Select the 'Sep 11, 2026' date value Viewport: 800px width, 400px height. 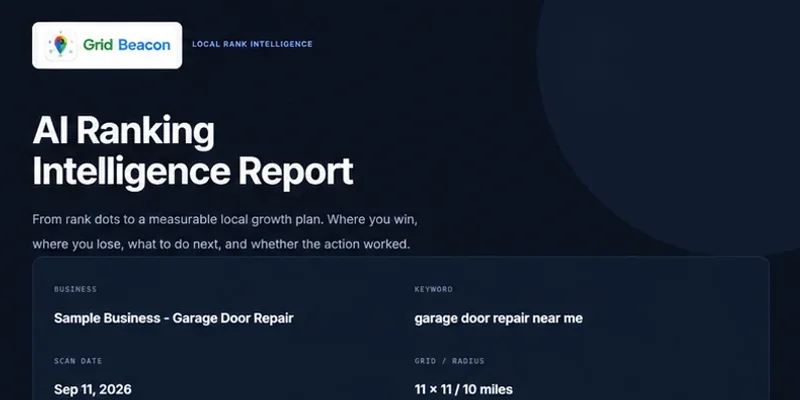93,390
